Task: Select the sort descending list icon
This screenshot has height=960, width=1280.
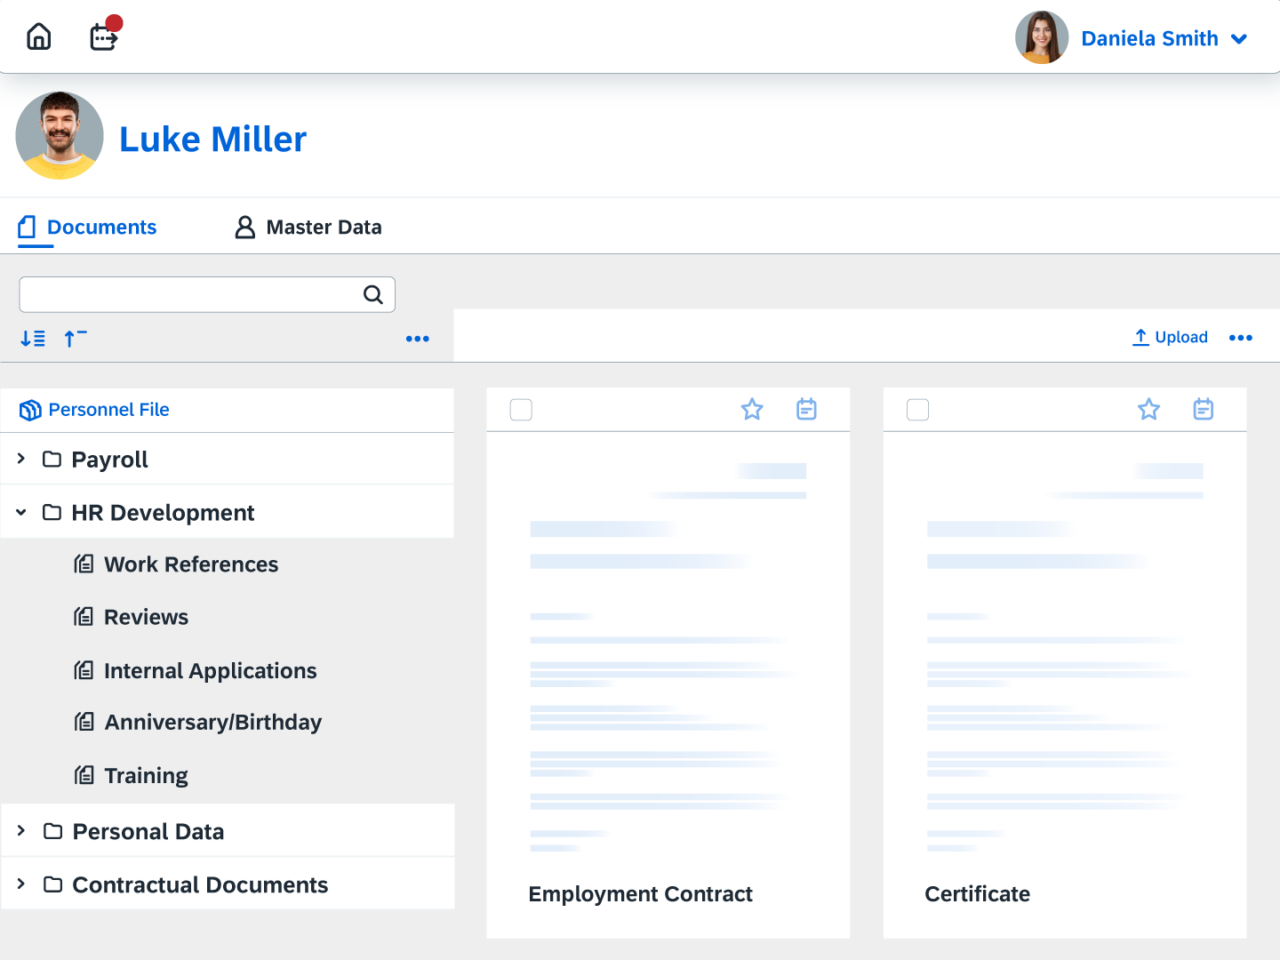Action: 32,338
